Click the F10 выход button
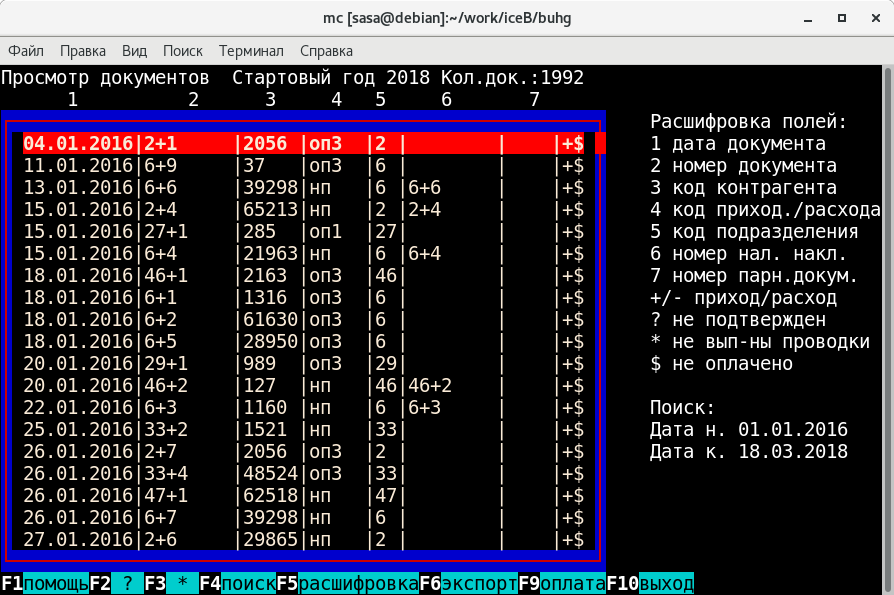The width and height of the screenshot is (894, 595). tap(650, 584)
